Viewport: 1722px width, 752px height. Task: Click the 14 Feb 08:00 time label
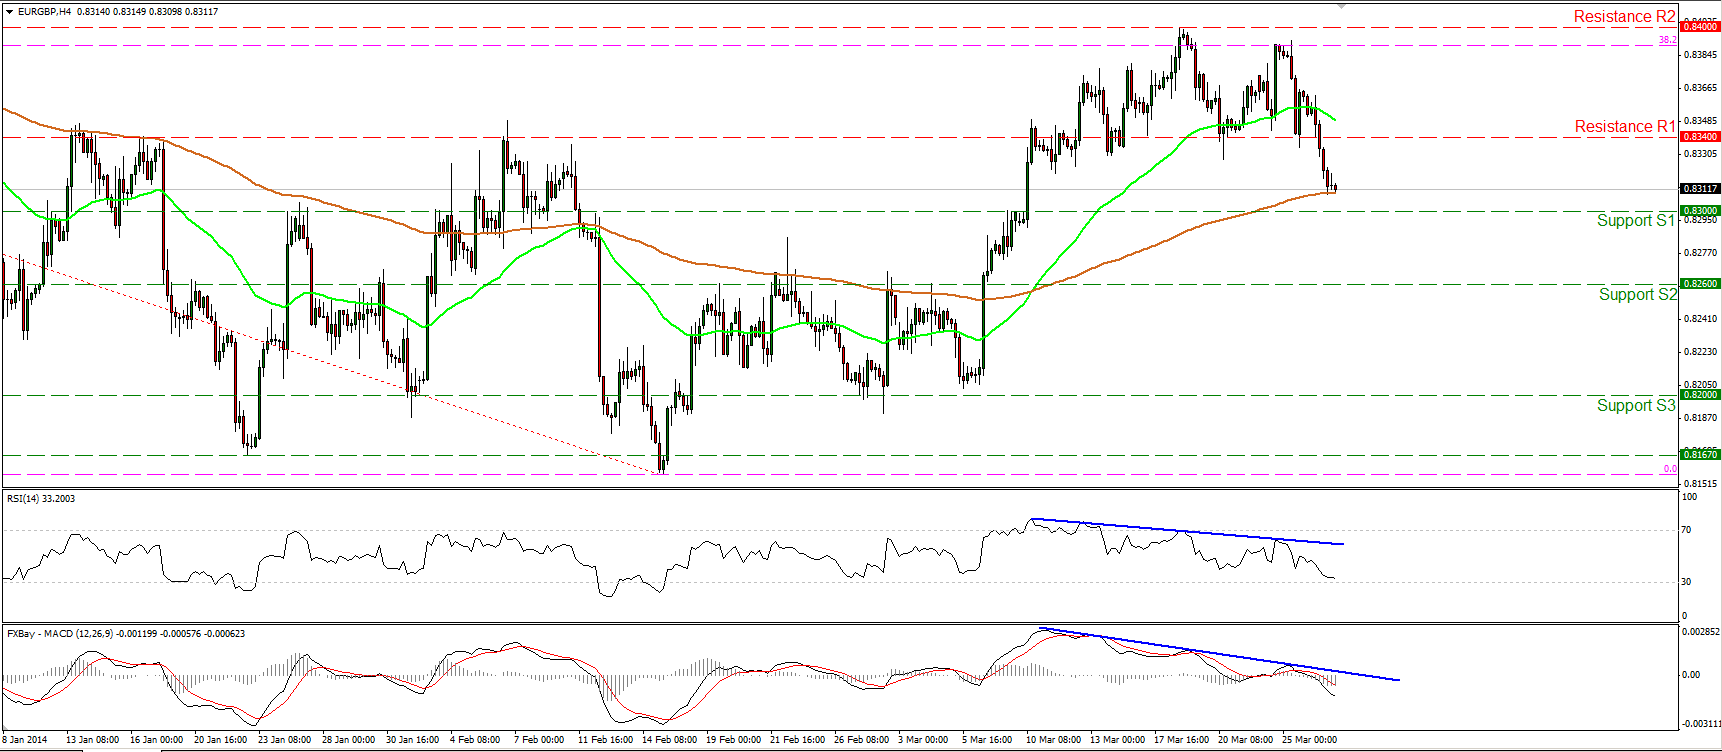[x=669, y=741]
